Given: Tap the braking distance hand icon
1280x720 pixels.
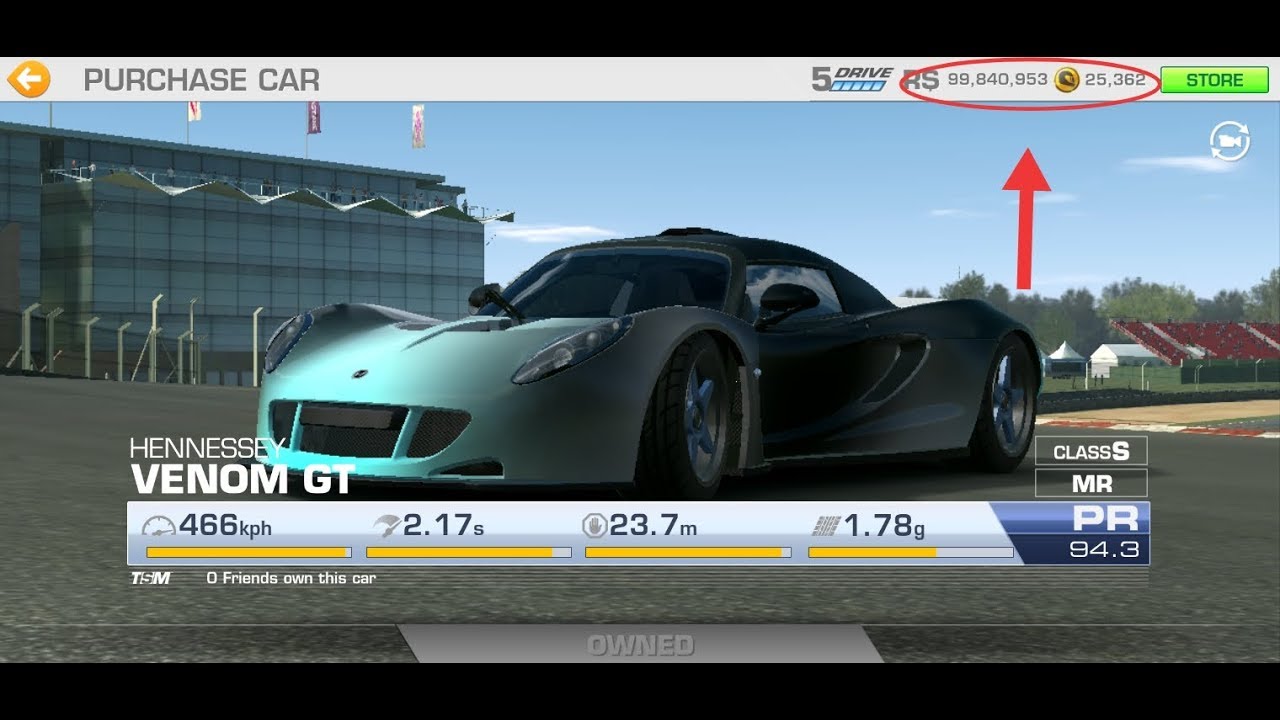Looking at the screenshot, I should point(594,525).
